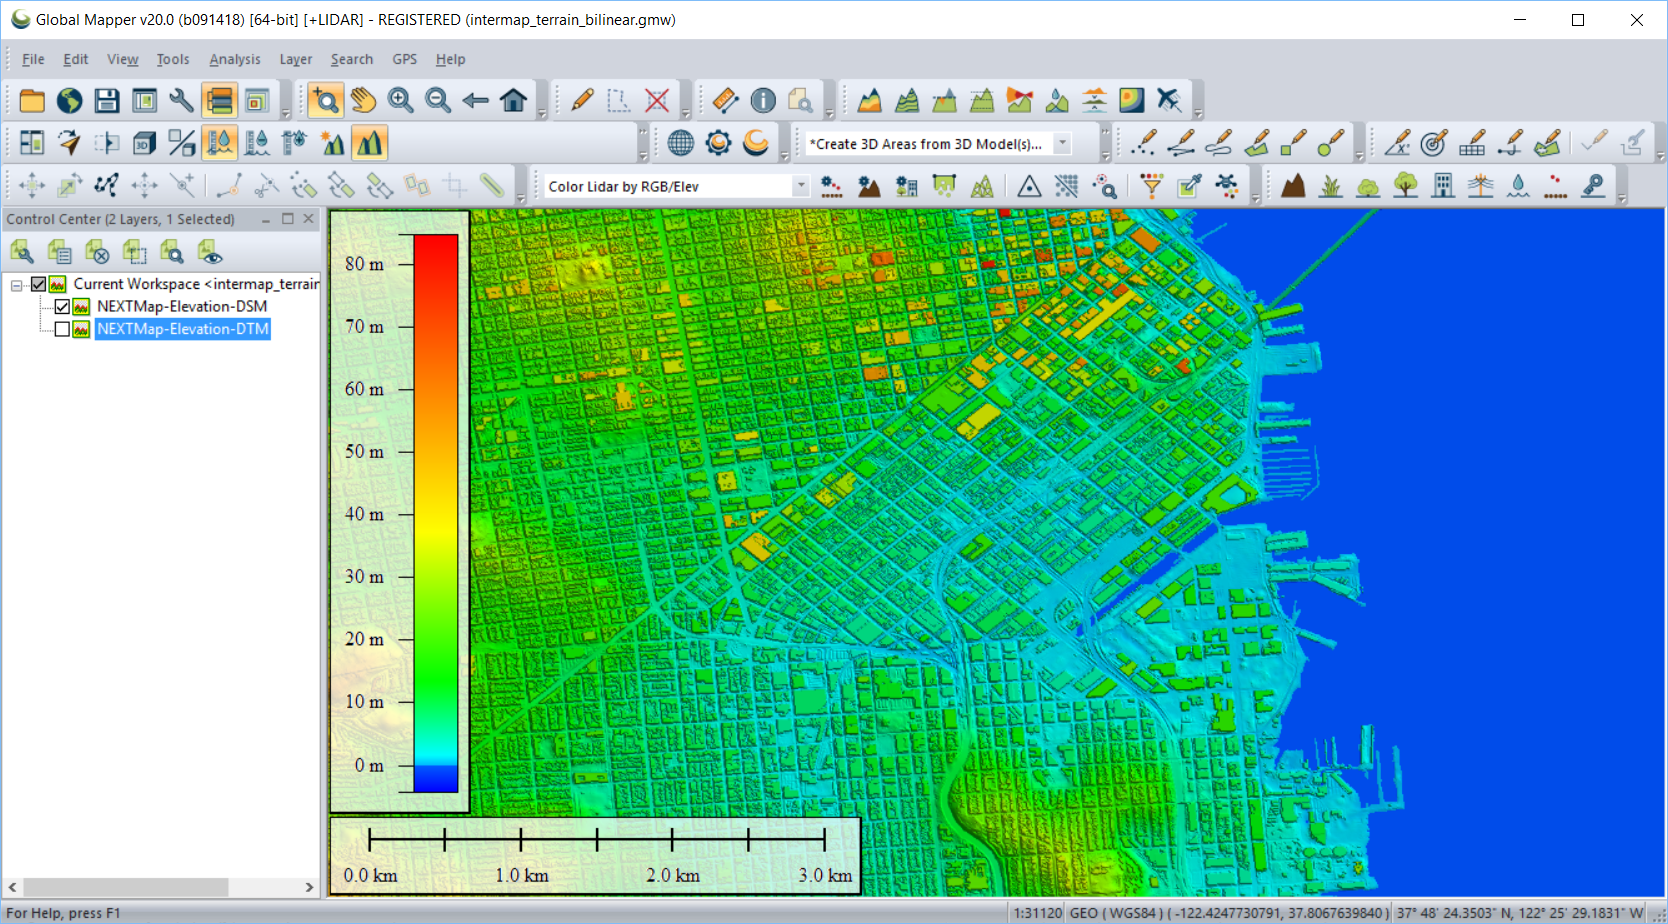Open the 3D View cube icon
The width and height of the screenshot is (1668, 924).
pyautogui.click(x=145, y=143)
